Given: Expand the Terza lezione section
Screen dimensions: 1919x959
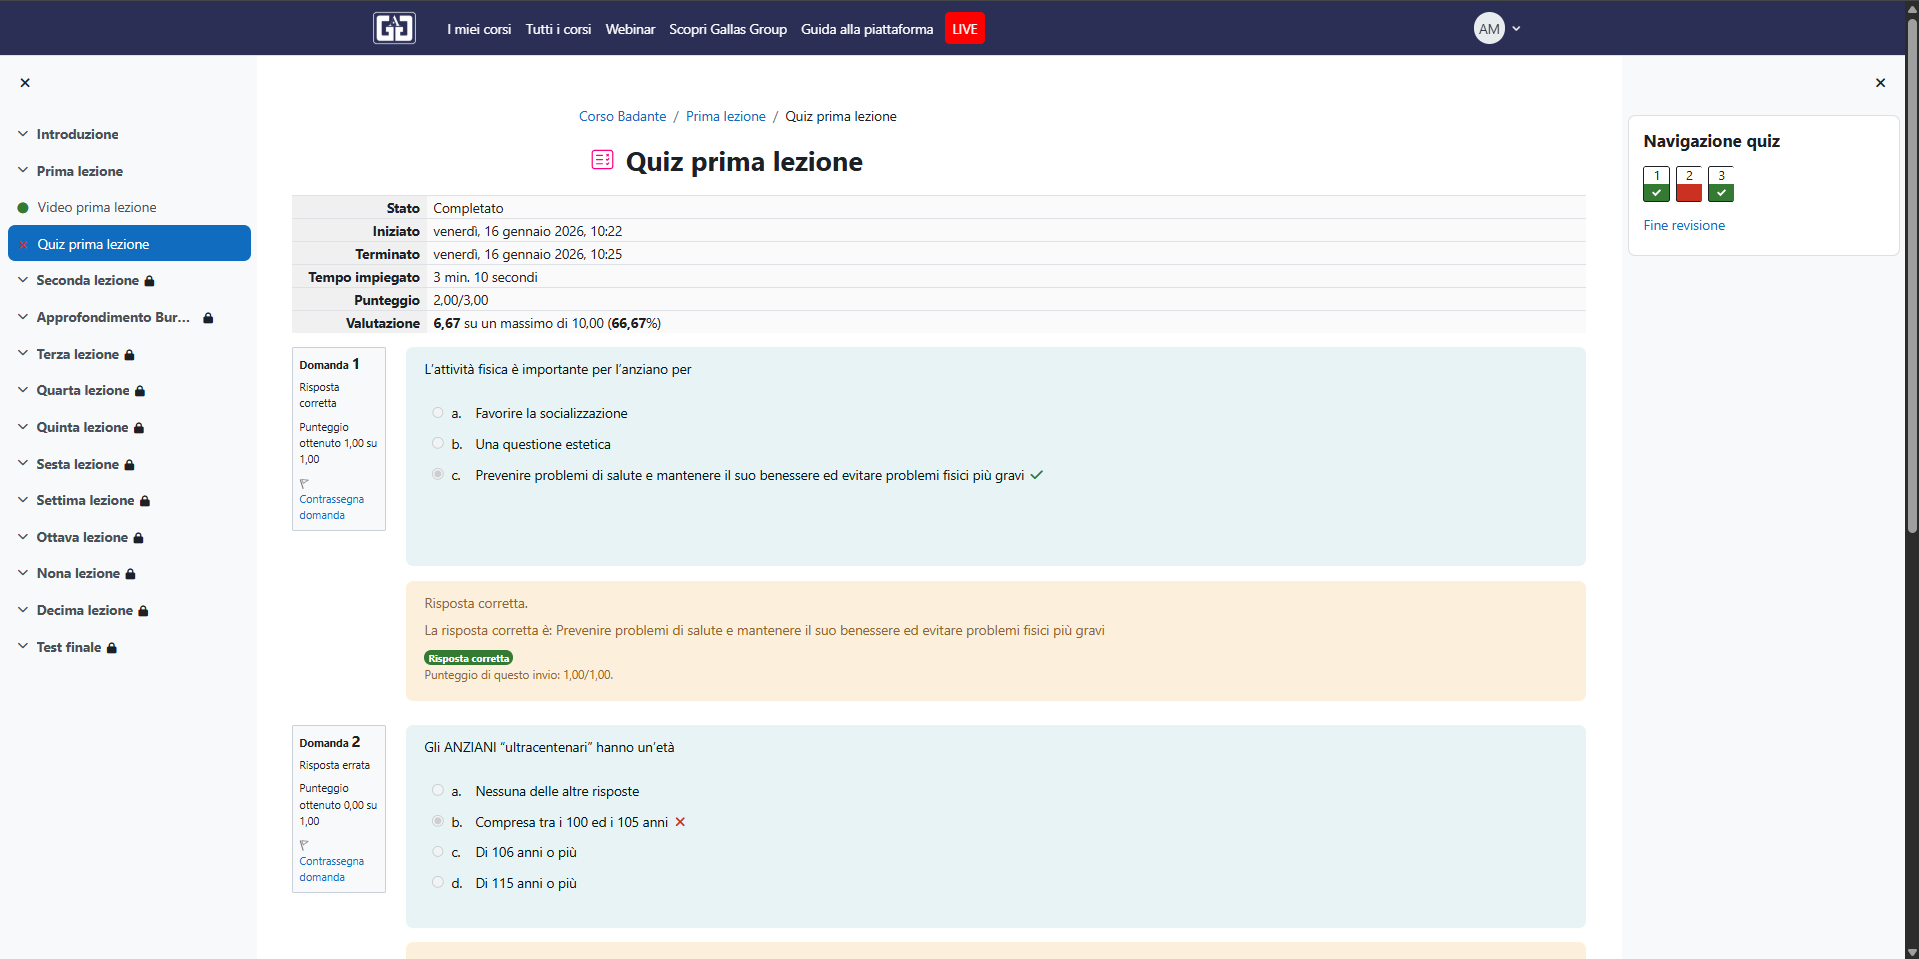Looking at the screenshot, I should coord(21,353).
